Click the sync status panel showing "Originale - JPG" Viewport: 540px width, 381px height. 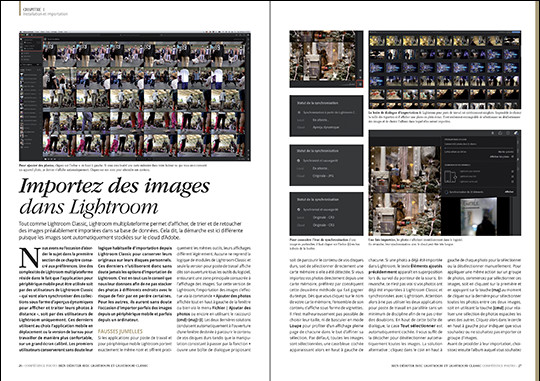[326, 165]
